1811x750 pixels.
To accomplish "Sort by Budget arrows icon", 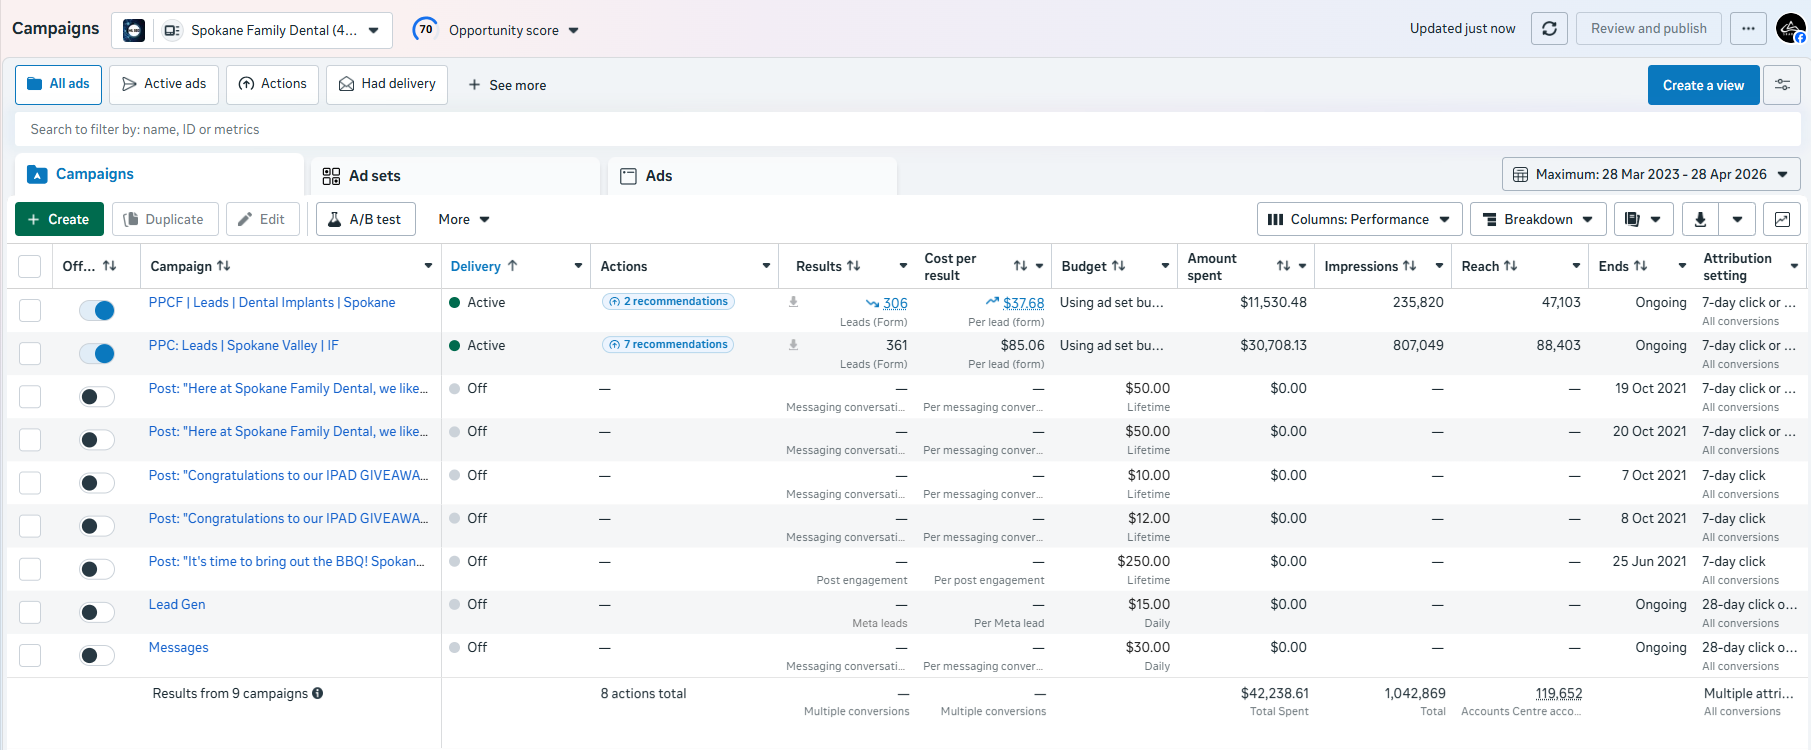I will 1119,266.
